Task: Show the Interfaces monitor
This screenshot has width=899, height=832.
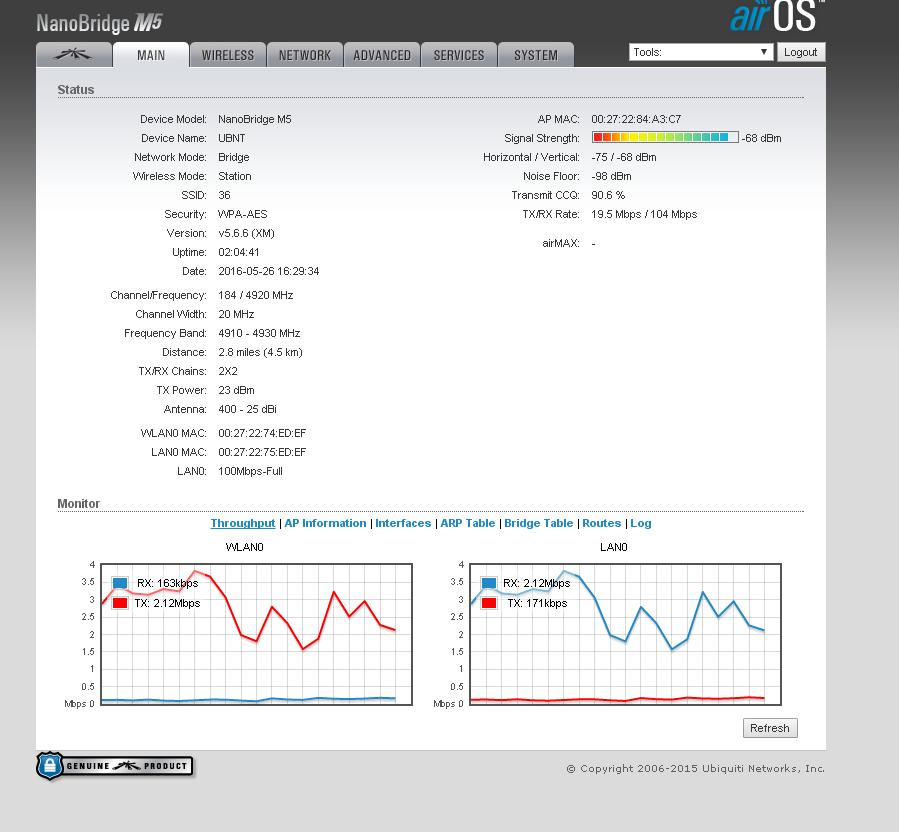Action: 403,523
